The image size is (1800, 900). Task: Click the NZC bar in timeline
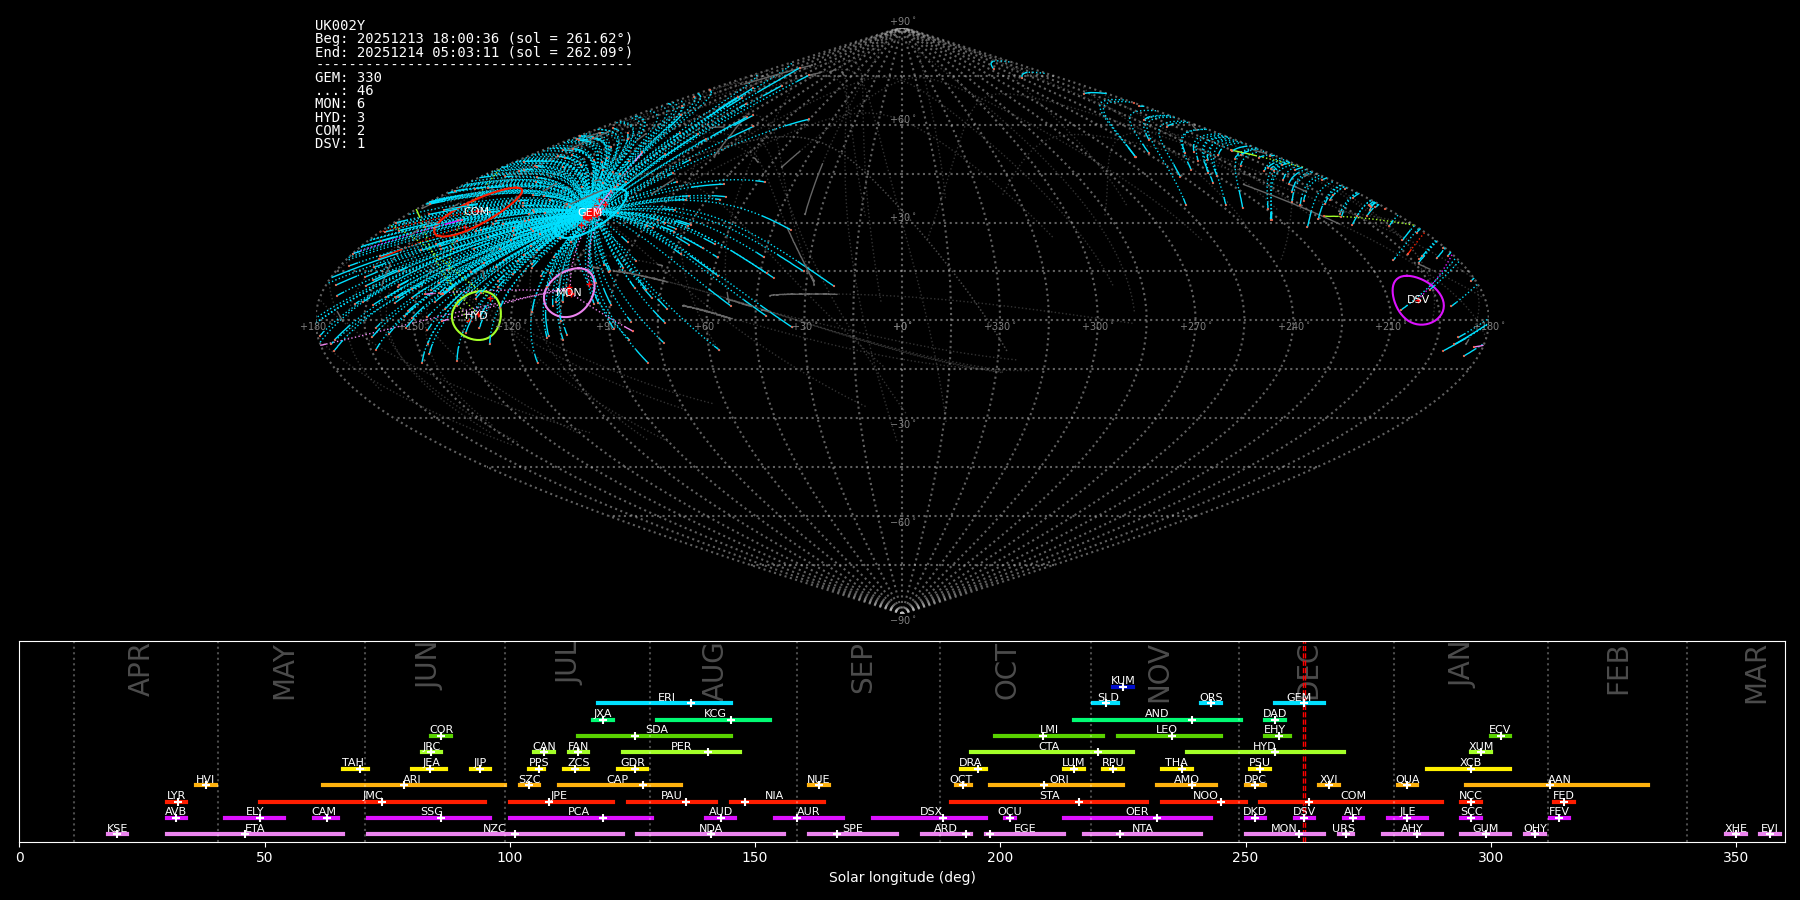(x=495, y=834)
